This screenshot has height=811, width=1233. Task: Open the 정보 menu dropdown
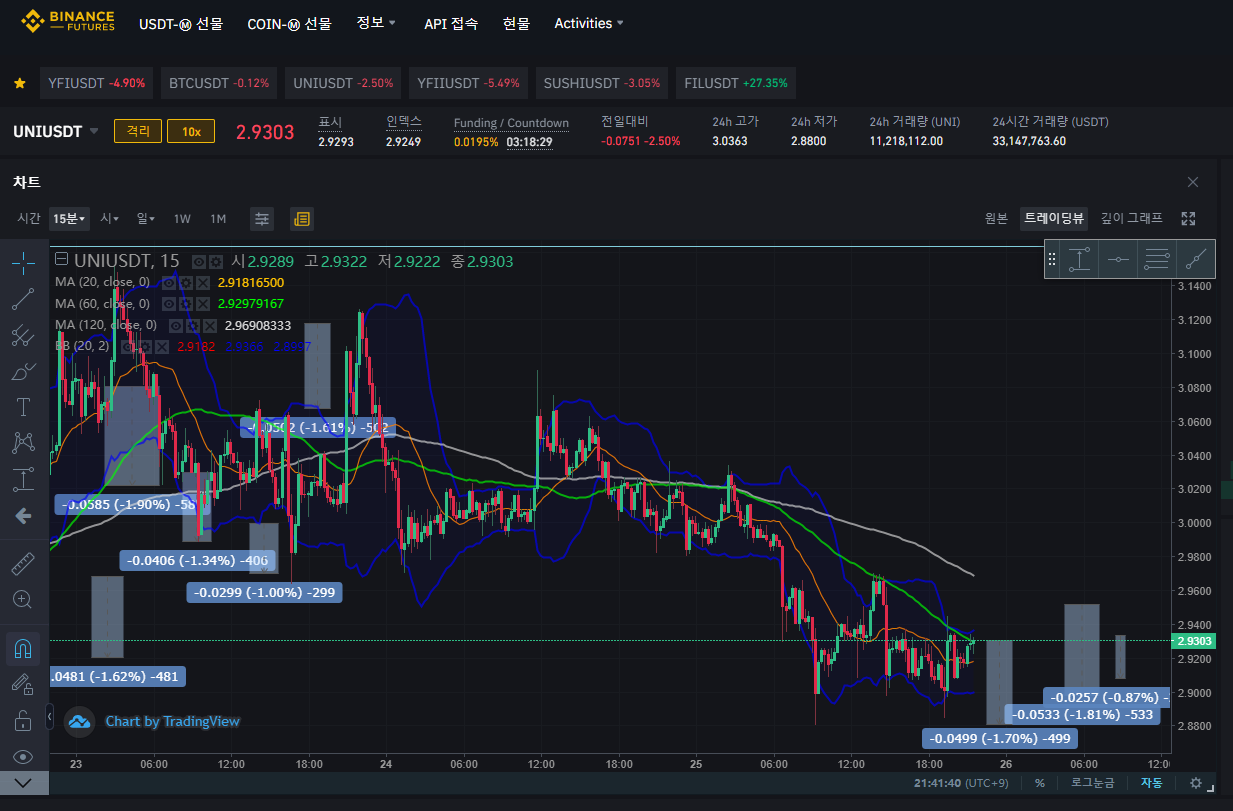(x=376, y=22)
